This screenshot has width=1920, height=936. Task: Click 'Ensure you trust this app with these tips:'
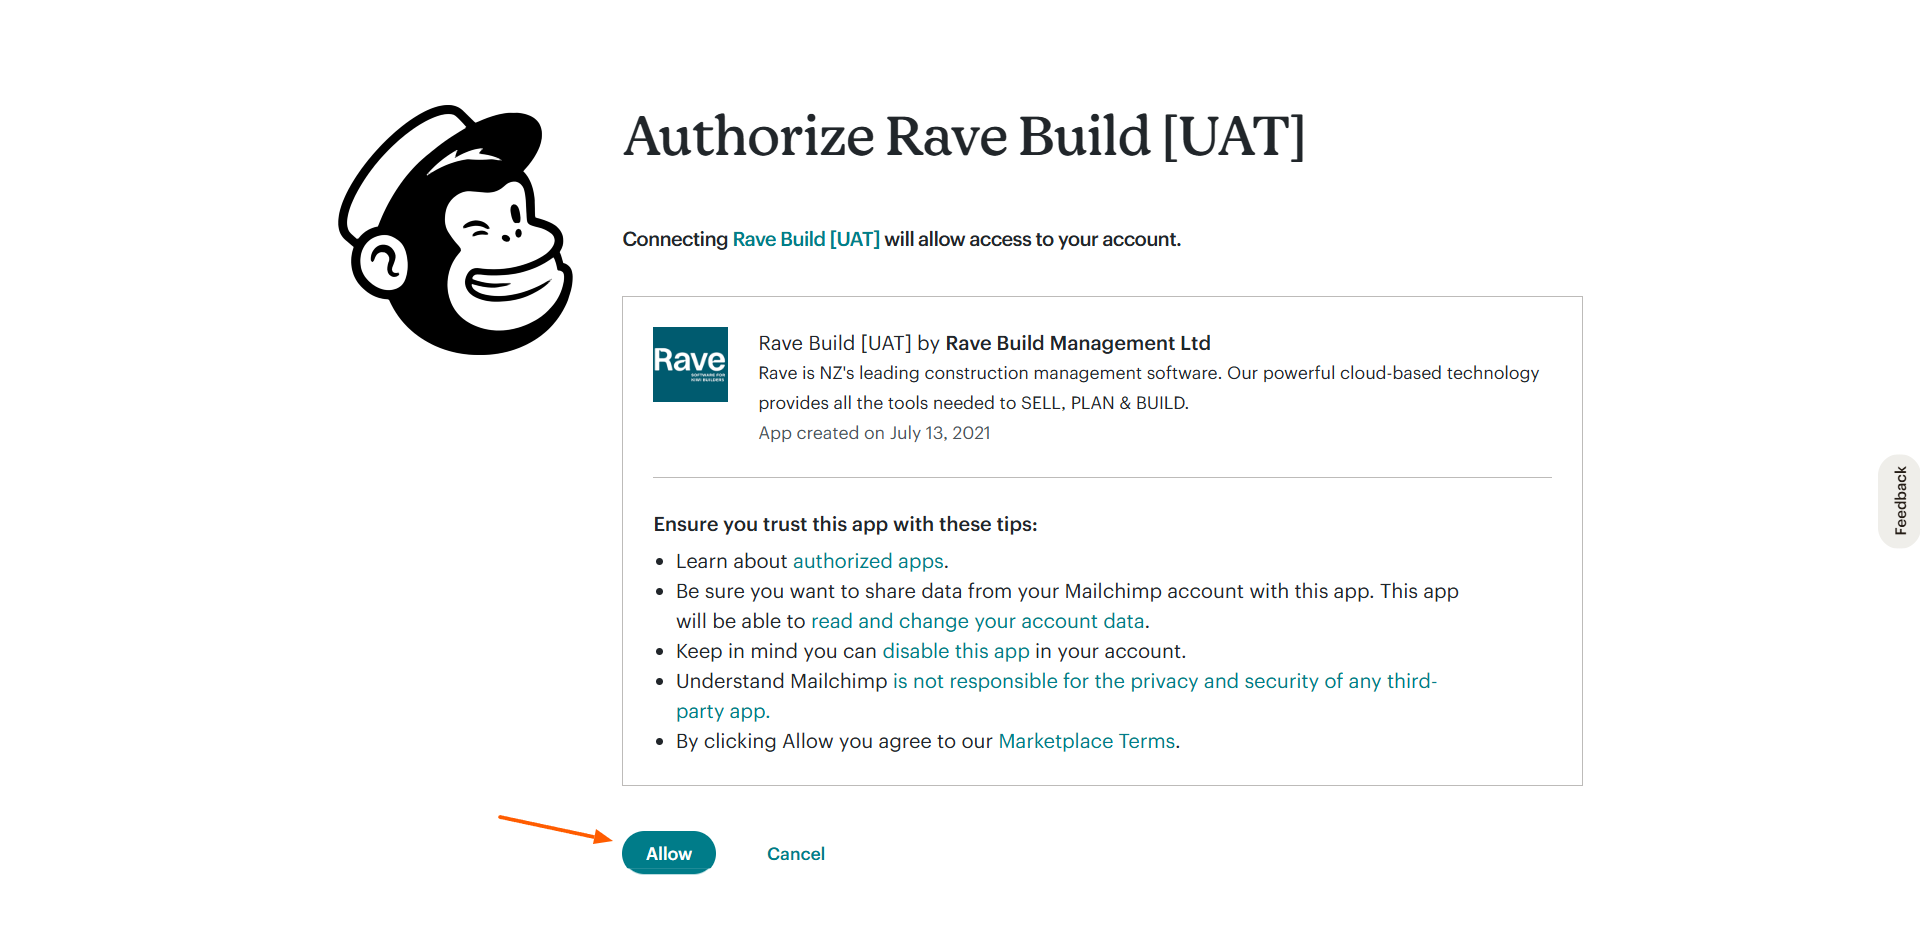coord(845,524)
